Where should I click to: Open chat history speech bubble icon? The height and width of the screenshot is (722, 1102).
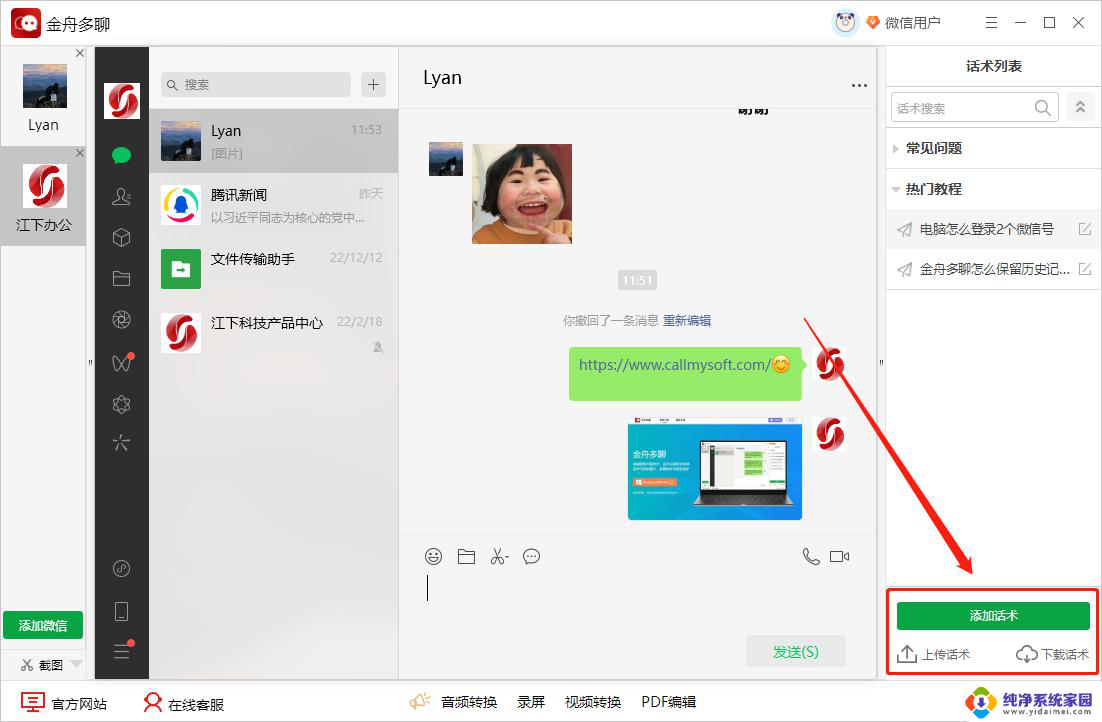point(532,557)
